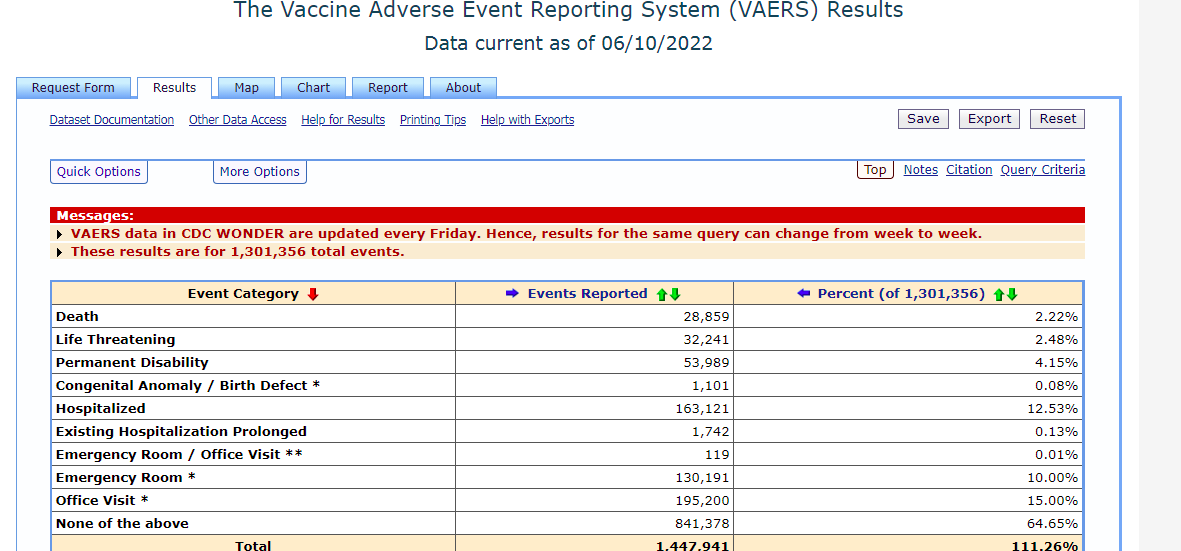Jump to the Query Criteria section

click(1042, 170)
